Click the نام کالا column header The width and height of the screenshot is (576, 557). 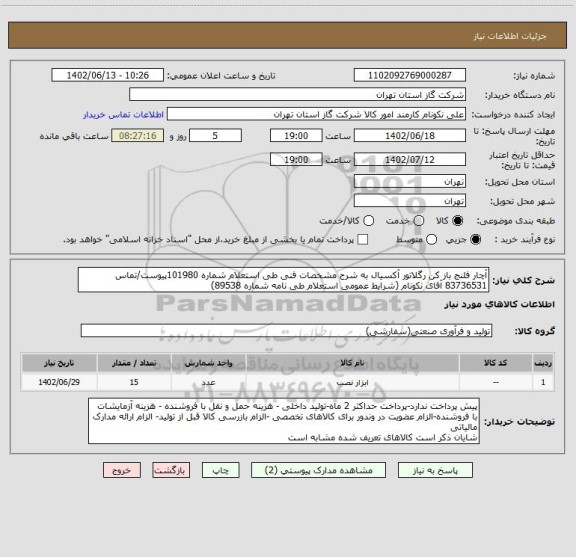coord(352,363)
